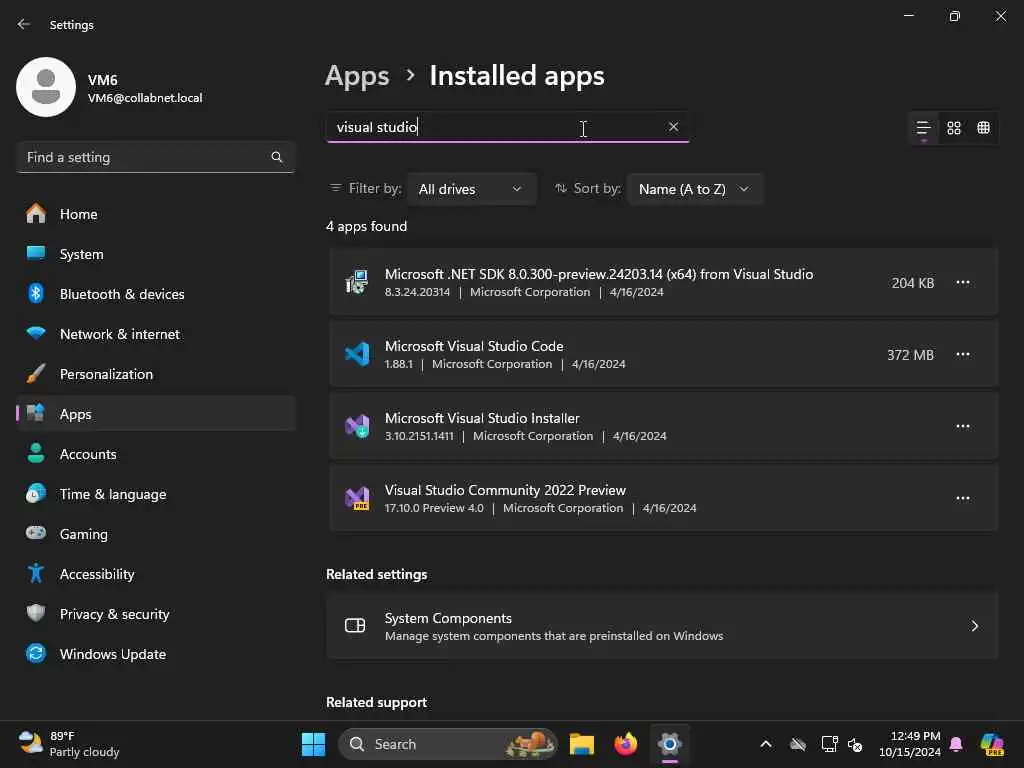Open File Explorer from the taskbar
This screenshot has width=1024, height=768.
[x=582, y=744]
